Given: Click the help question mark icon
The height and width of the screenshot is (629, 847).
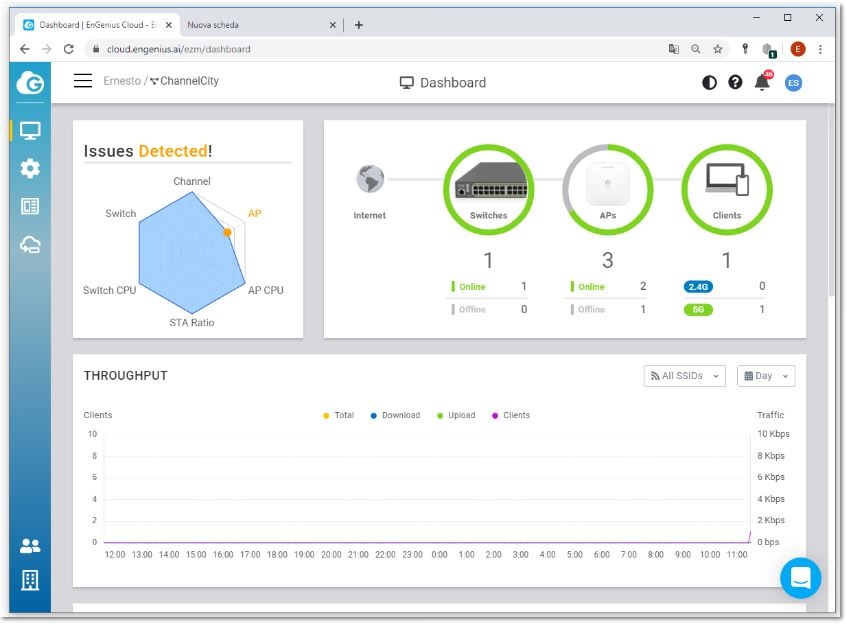Looking at the screenshot, I should 735,82.
